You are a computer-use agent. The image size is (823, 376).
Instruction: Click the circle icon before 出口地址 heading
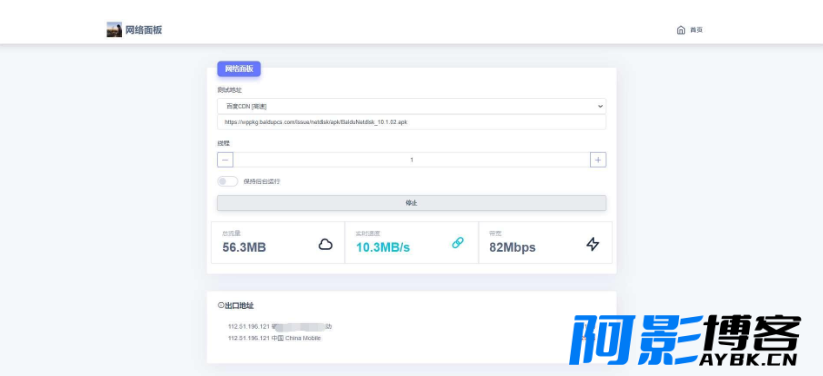pos(220,306)
